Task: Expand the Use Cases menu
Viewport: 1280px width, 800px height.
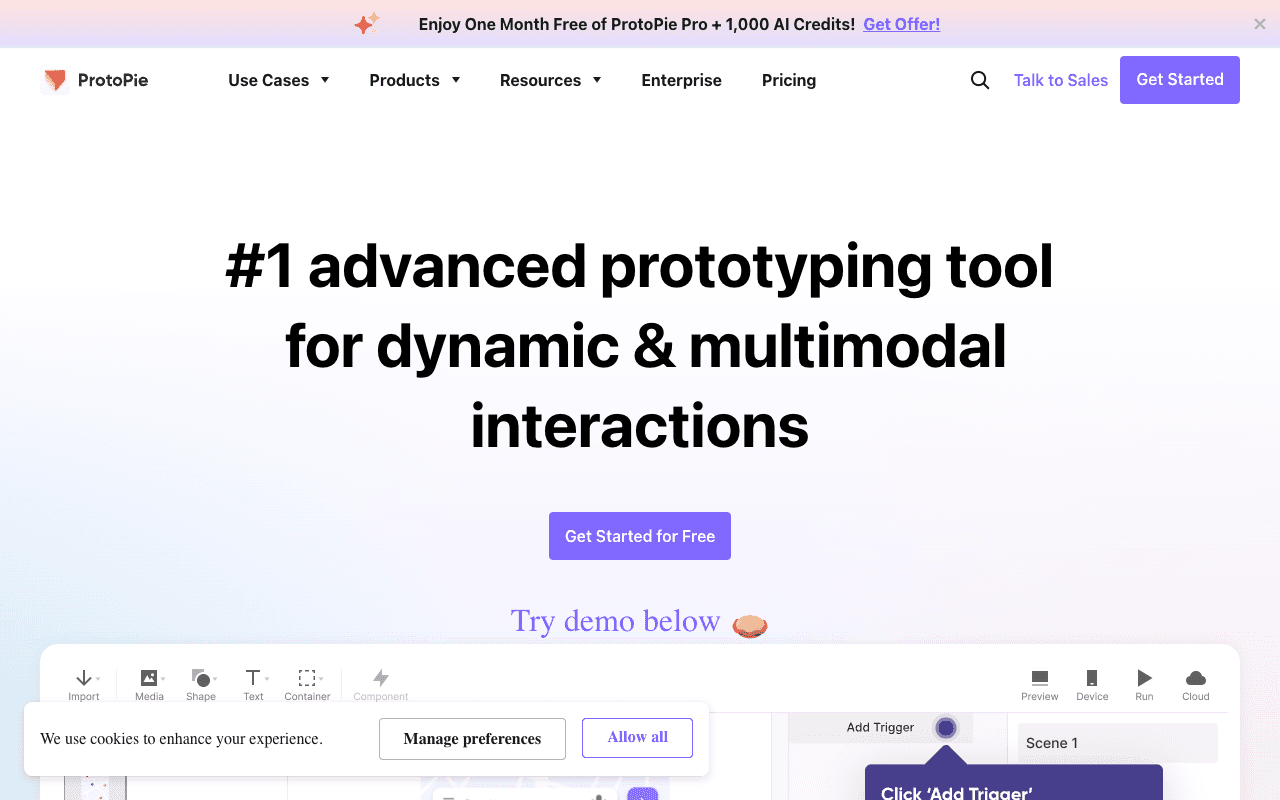Action: point(279,80)
